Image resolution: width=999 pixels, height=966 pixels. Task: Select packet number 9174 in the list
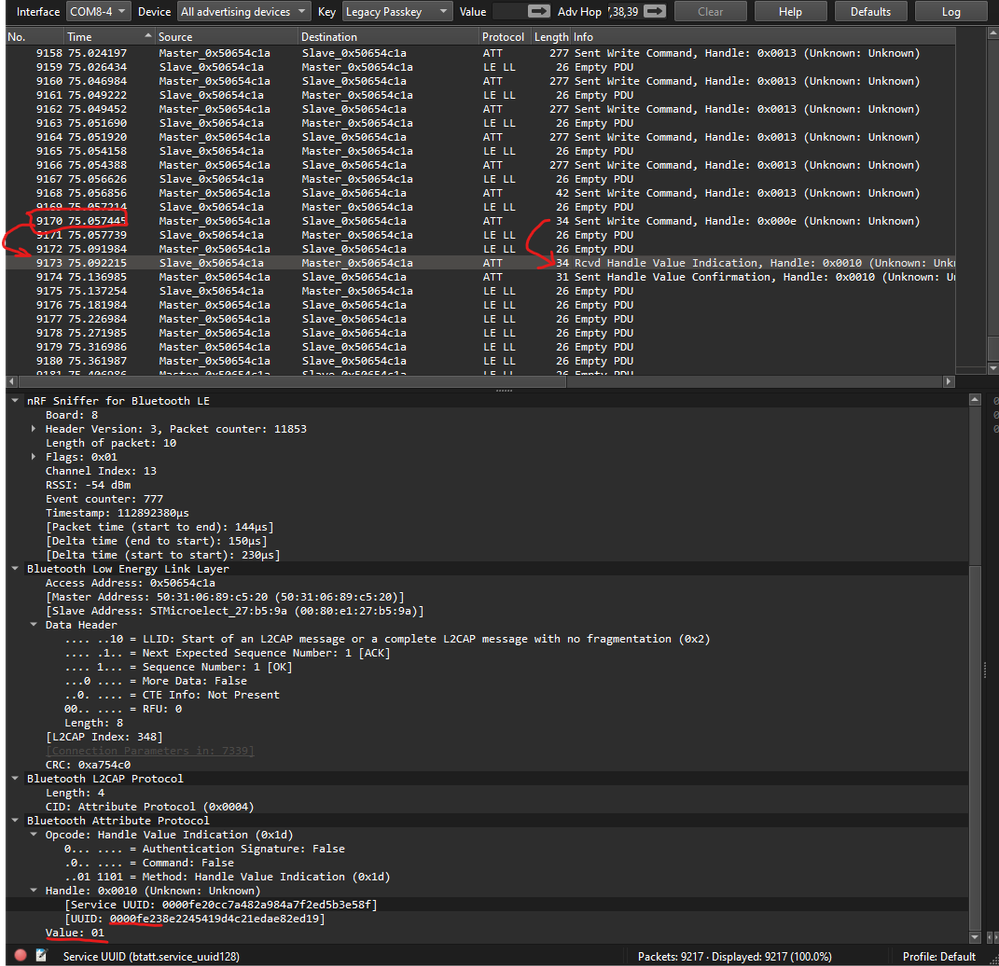point(300,277)
